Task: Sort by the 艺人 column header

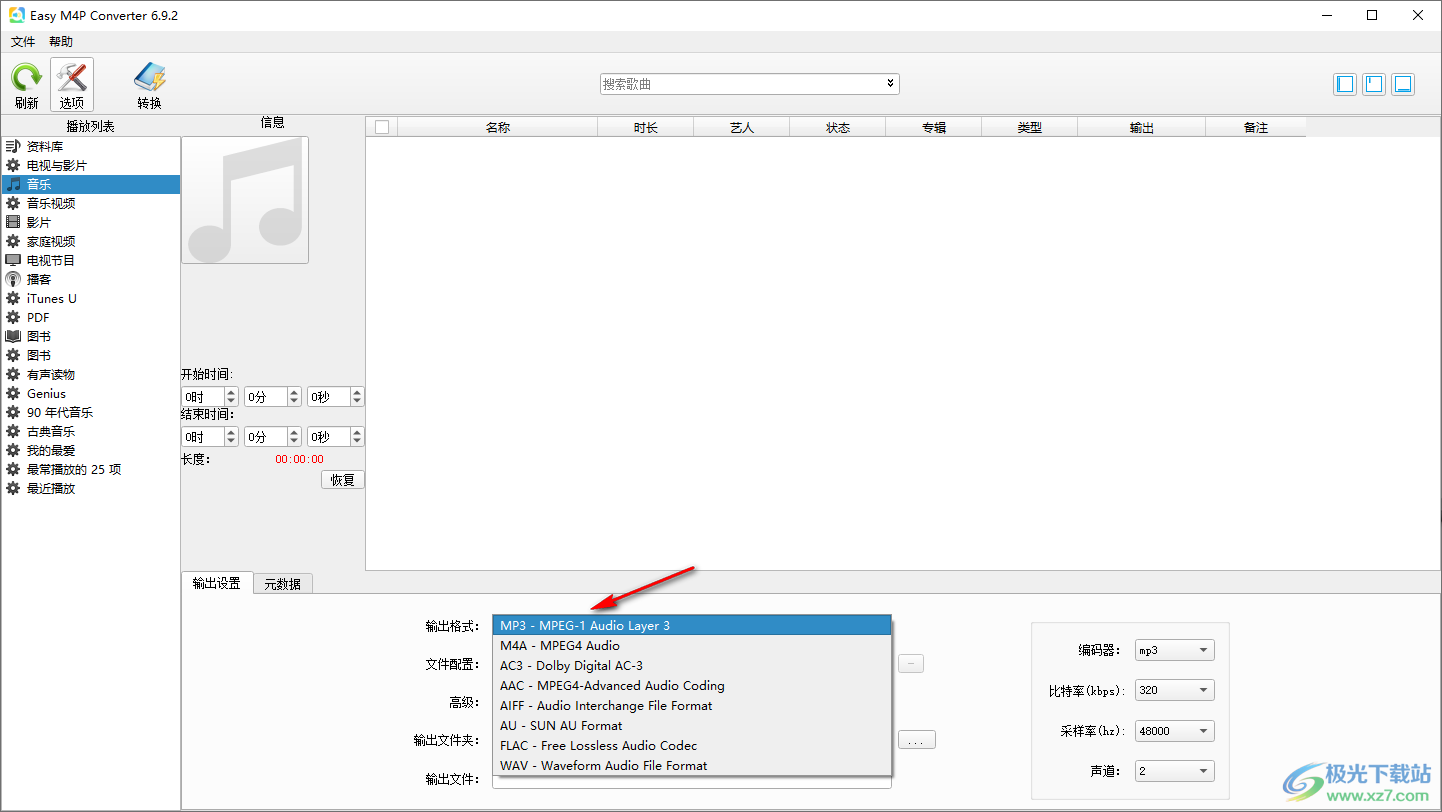Action: coord(741,127)
